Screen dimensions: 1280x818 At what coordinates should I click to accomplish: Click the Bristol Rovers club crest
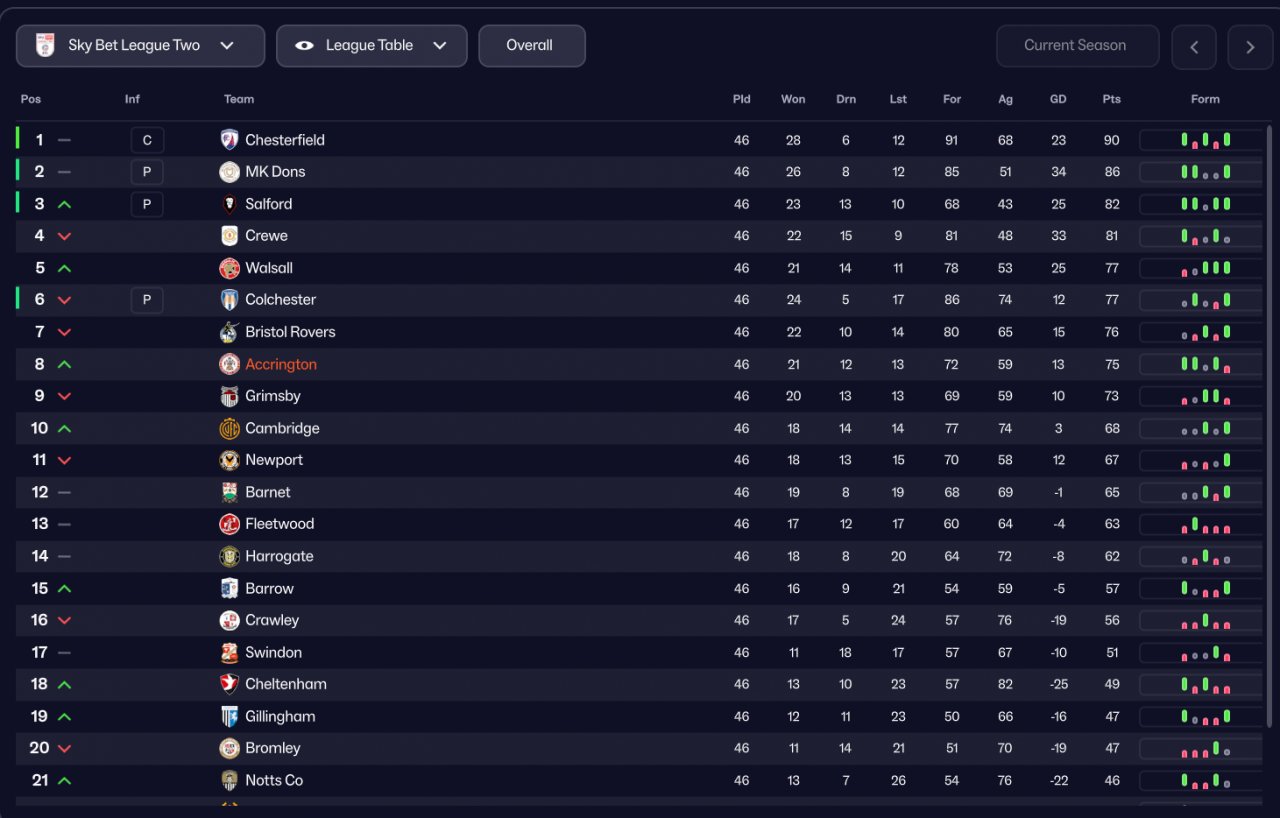click(230, 332)
